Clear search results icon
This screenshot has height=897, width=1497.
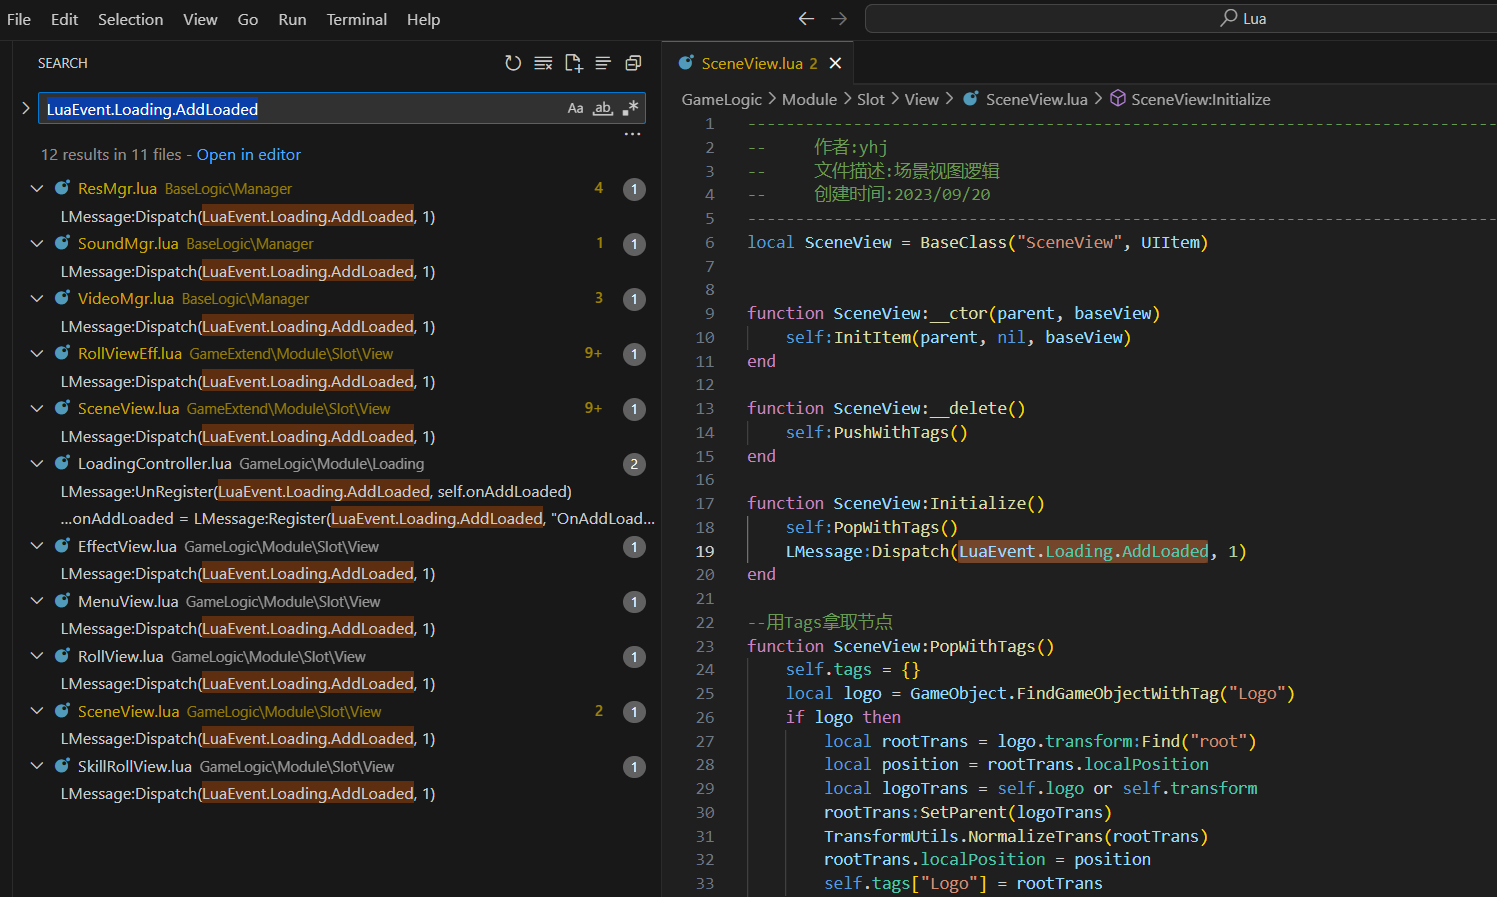[x=543, y=63]
